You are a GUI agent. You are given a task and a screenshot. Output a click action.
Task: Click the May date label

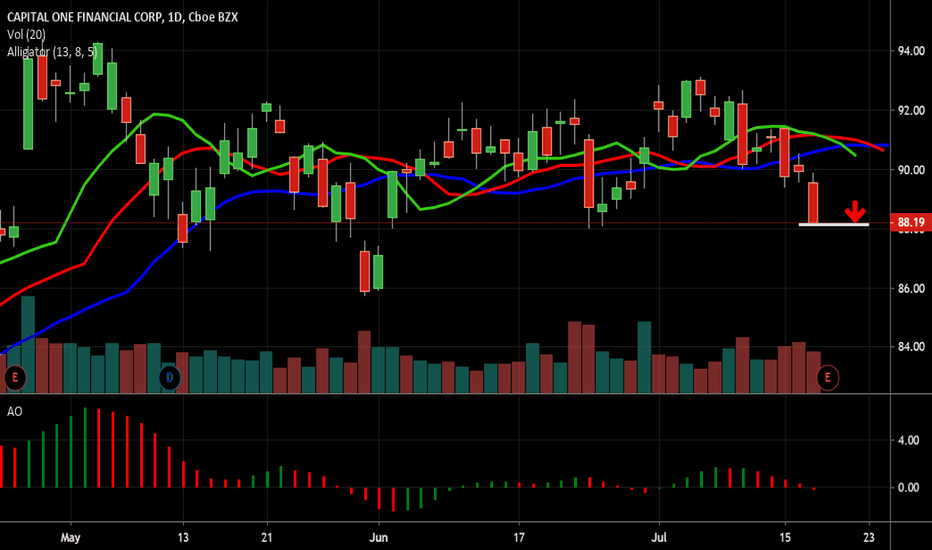[x=70, y=538]
